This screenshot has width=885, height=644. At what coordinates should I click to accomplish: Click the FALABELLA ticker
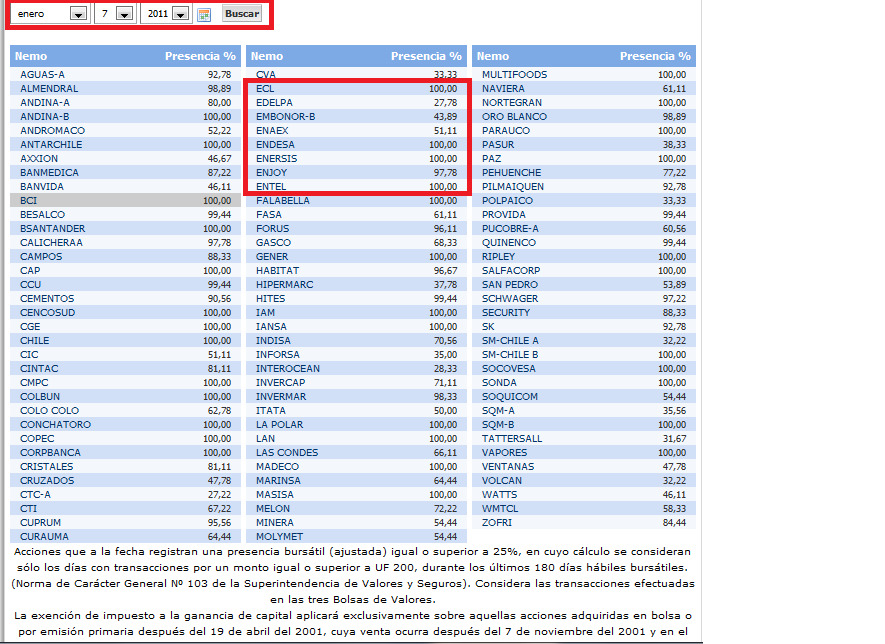283,200
